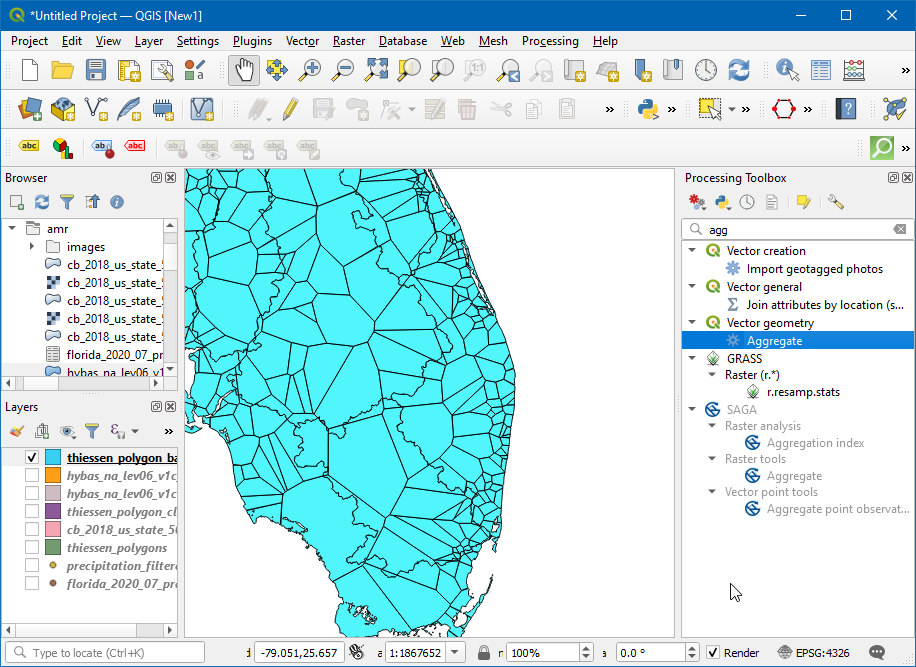The image size is (916, 667).
Task: Save the project with the floppy disk icon
Action: [x=95, y=70]
